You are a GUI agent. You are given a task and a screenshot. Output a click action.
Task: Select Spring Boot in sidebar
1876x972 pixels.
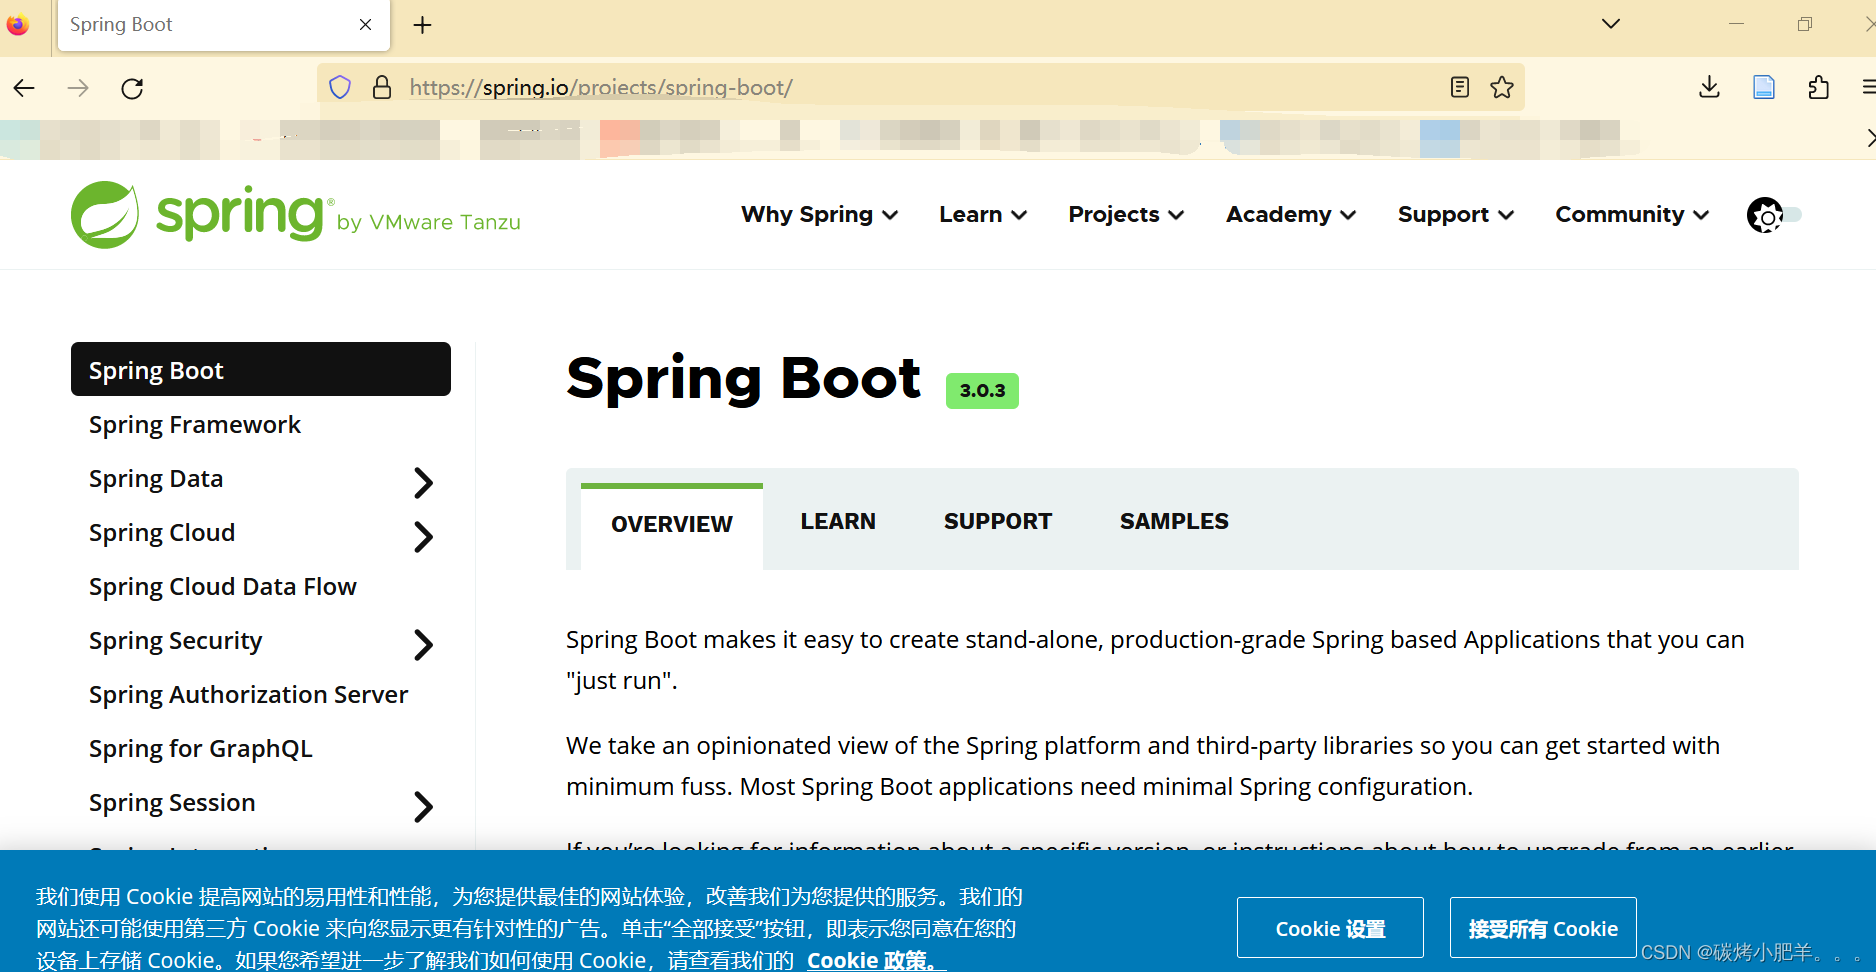pos(261,370)
